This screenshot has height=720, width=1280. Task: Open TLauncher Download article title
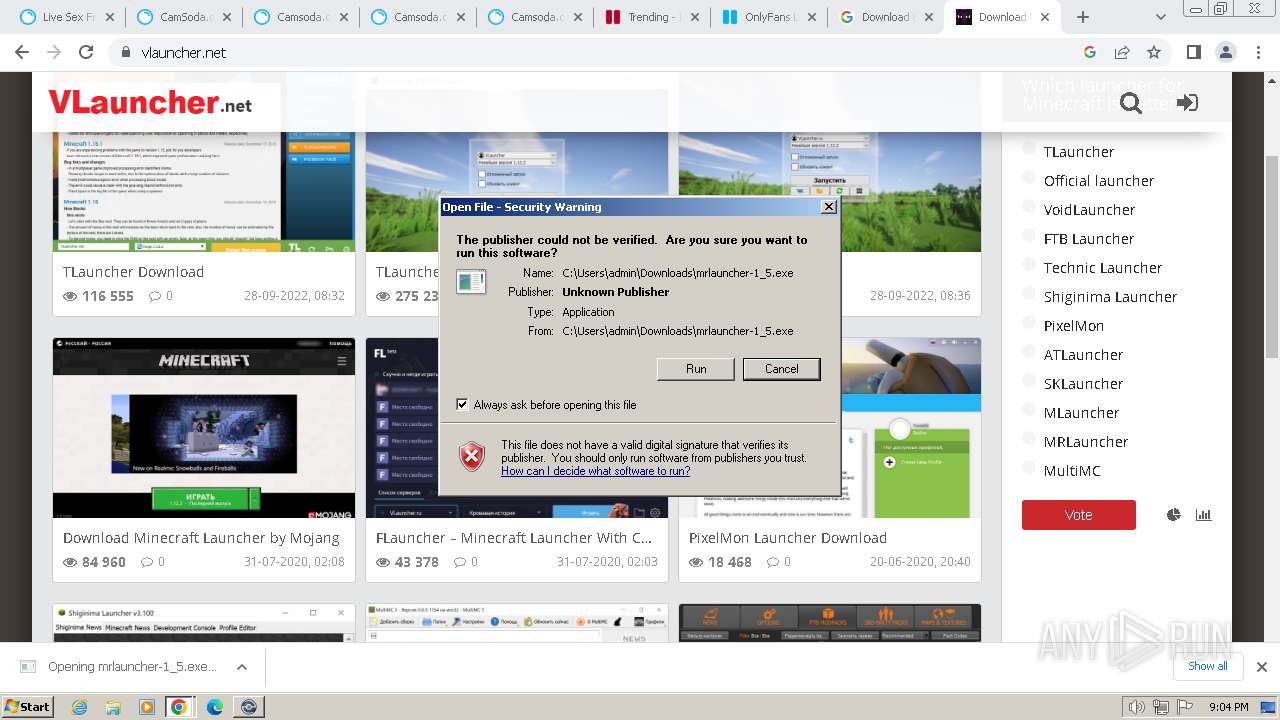(x=133, y=272)
